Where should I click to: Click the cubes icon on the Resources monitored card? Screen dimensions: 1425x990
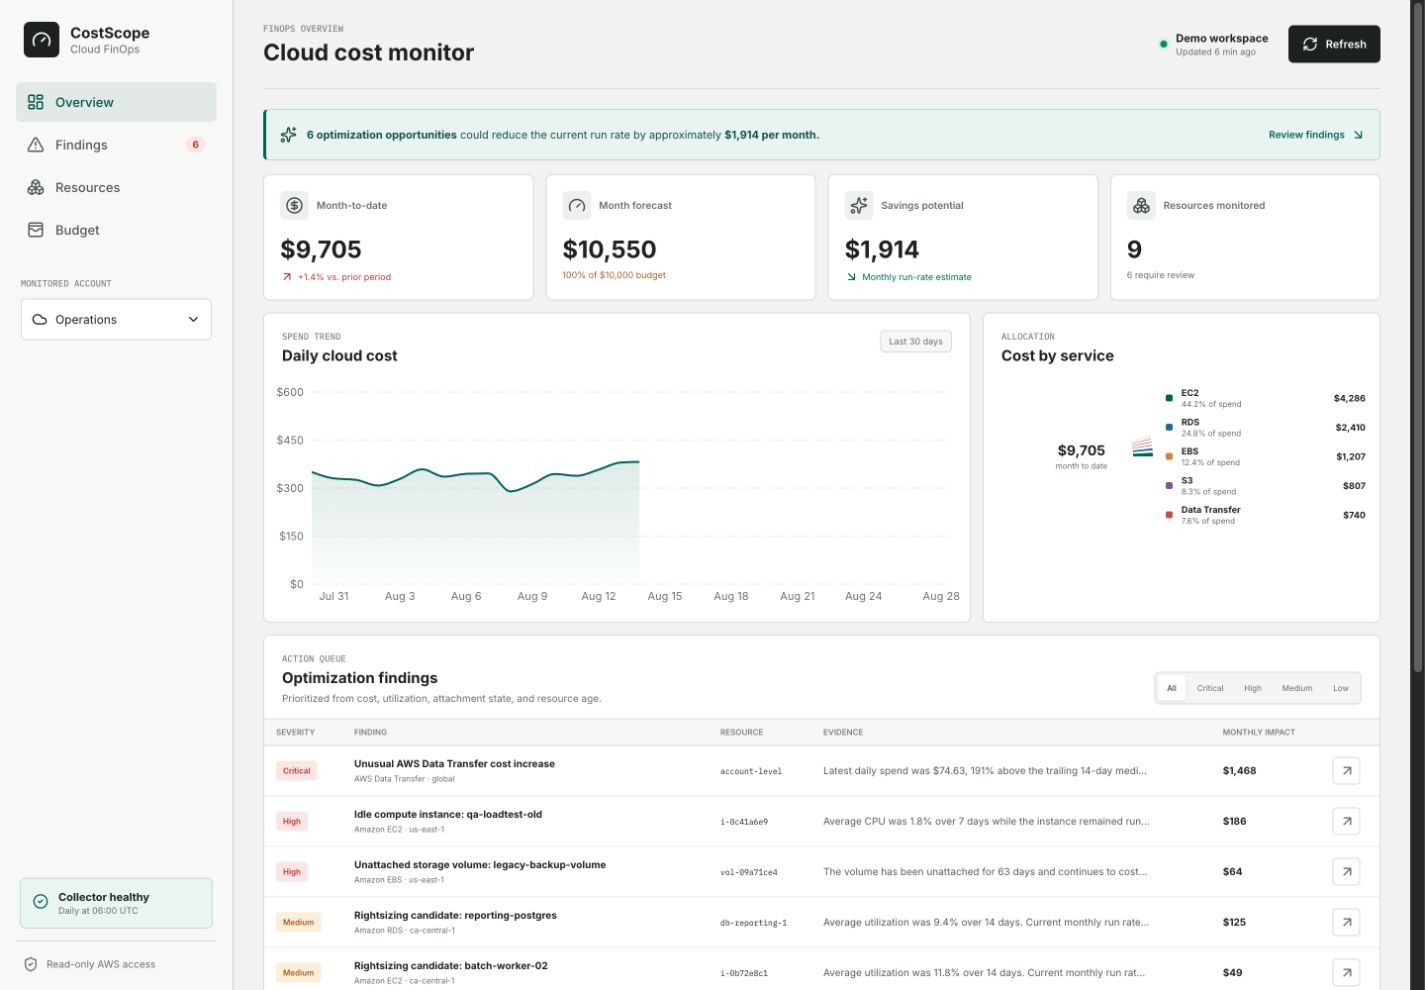pyautogui.click(x=1141, y=205)
